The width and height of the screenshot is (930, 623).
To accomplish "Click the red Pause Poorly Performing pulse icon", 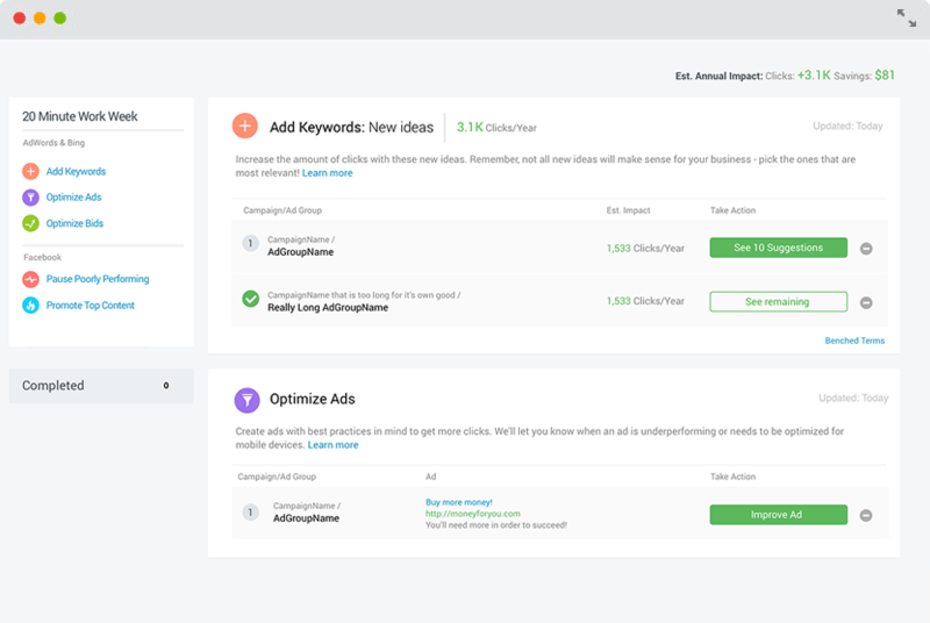I will [x=31, y=279].
